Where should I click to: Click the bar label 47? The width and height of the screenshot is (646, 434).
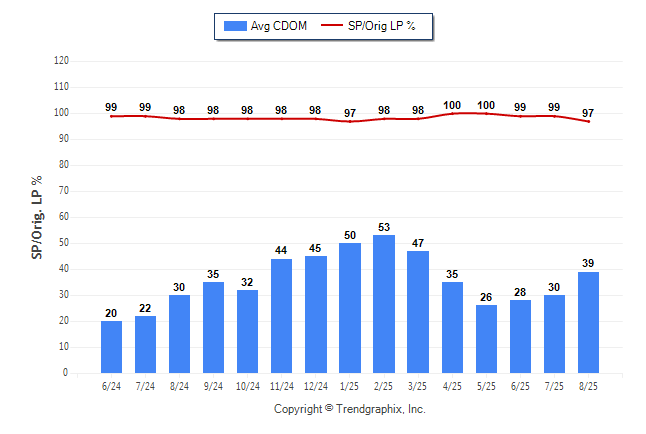[x=418, y=243]
